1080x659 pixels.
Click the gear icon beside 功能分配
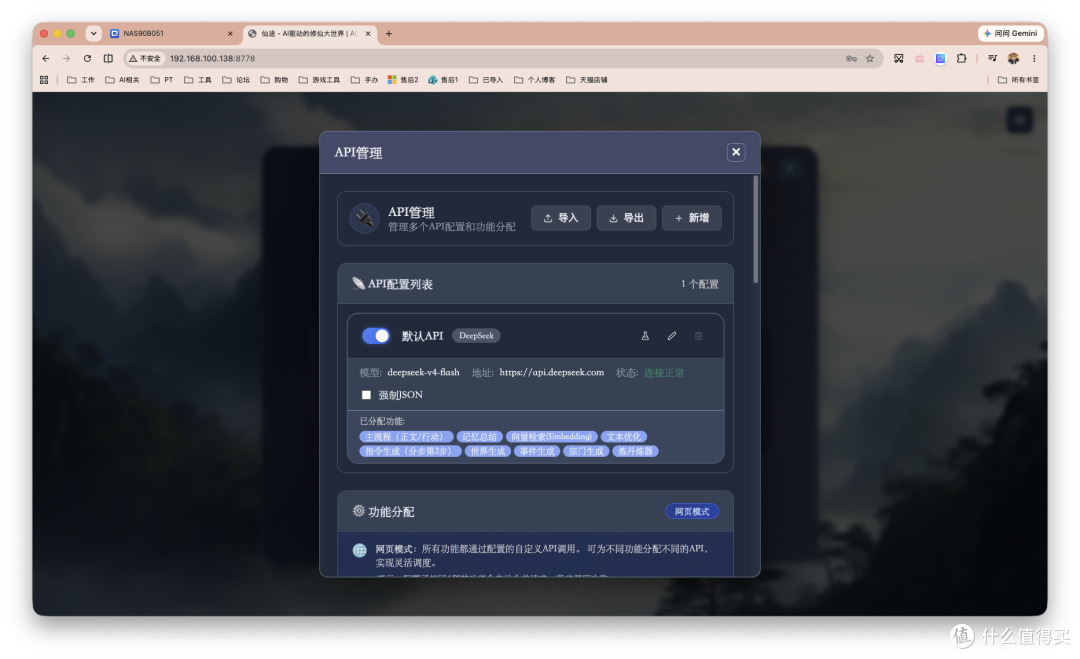(x=358, y=511)
